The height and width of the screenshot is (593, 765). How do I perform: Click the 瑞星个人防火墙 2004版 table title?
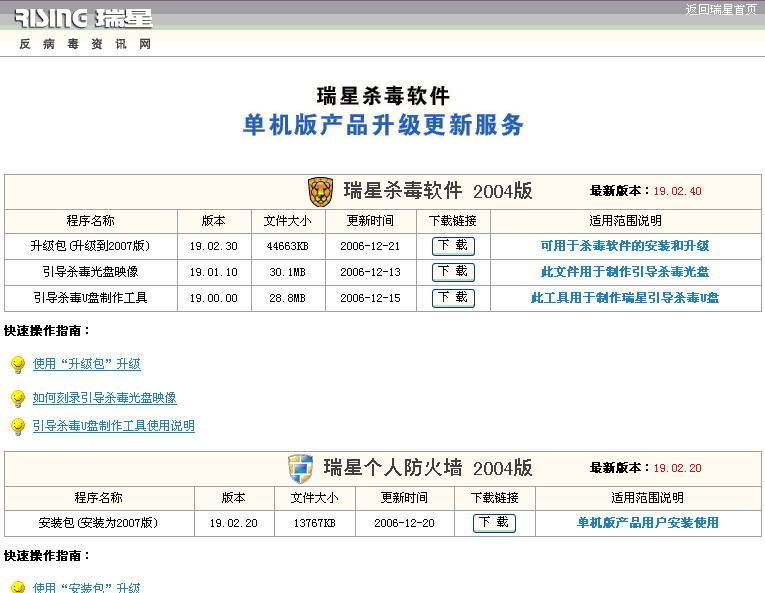(x=427, y=468)
